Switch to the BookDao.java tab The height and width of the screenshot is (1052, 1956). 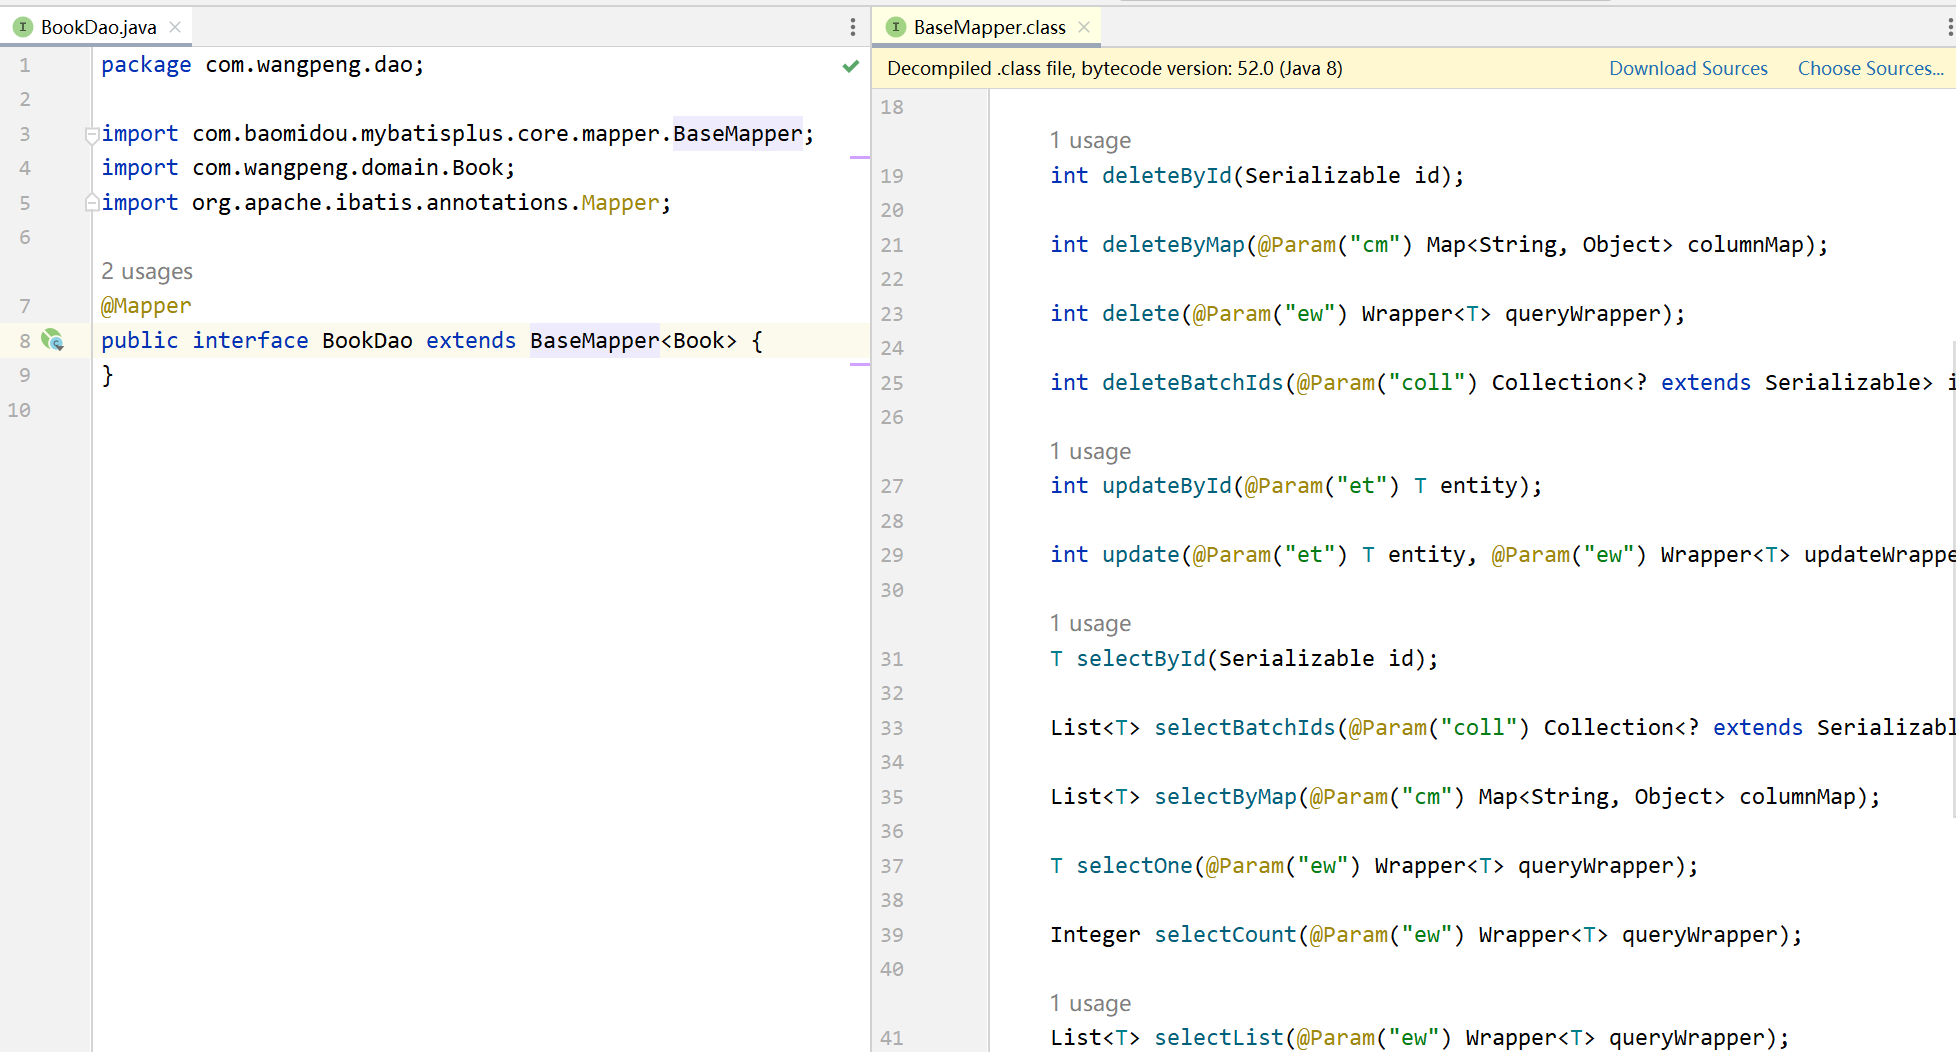tap(98, 27)
